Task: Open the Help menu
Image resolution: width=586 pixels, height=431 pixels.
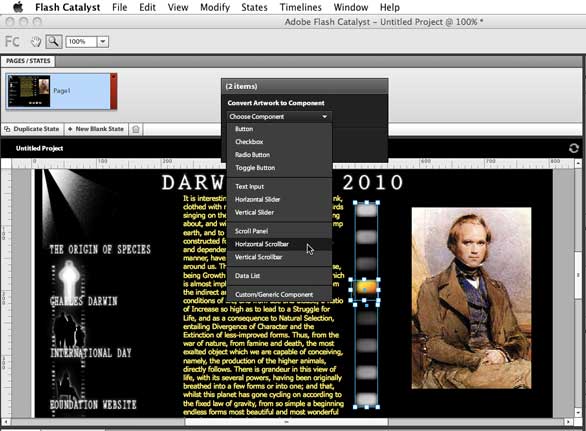Action: 390,7
